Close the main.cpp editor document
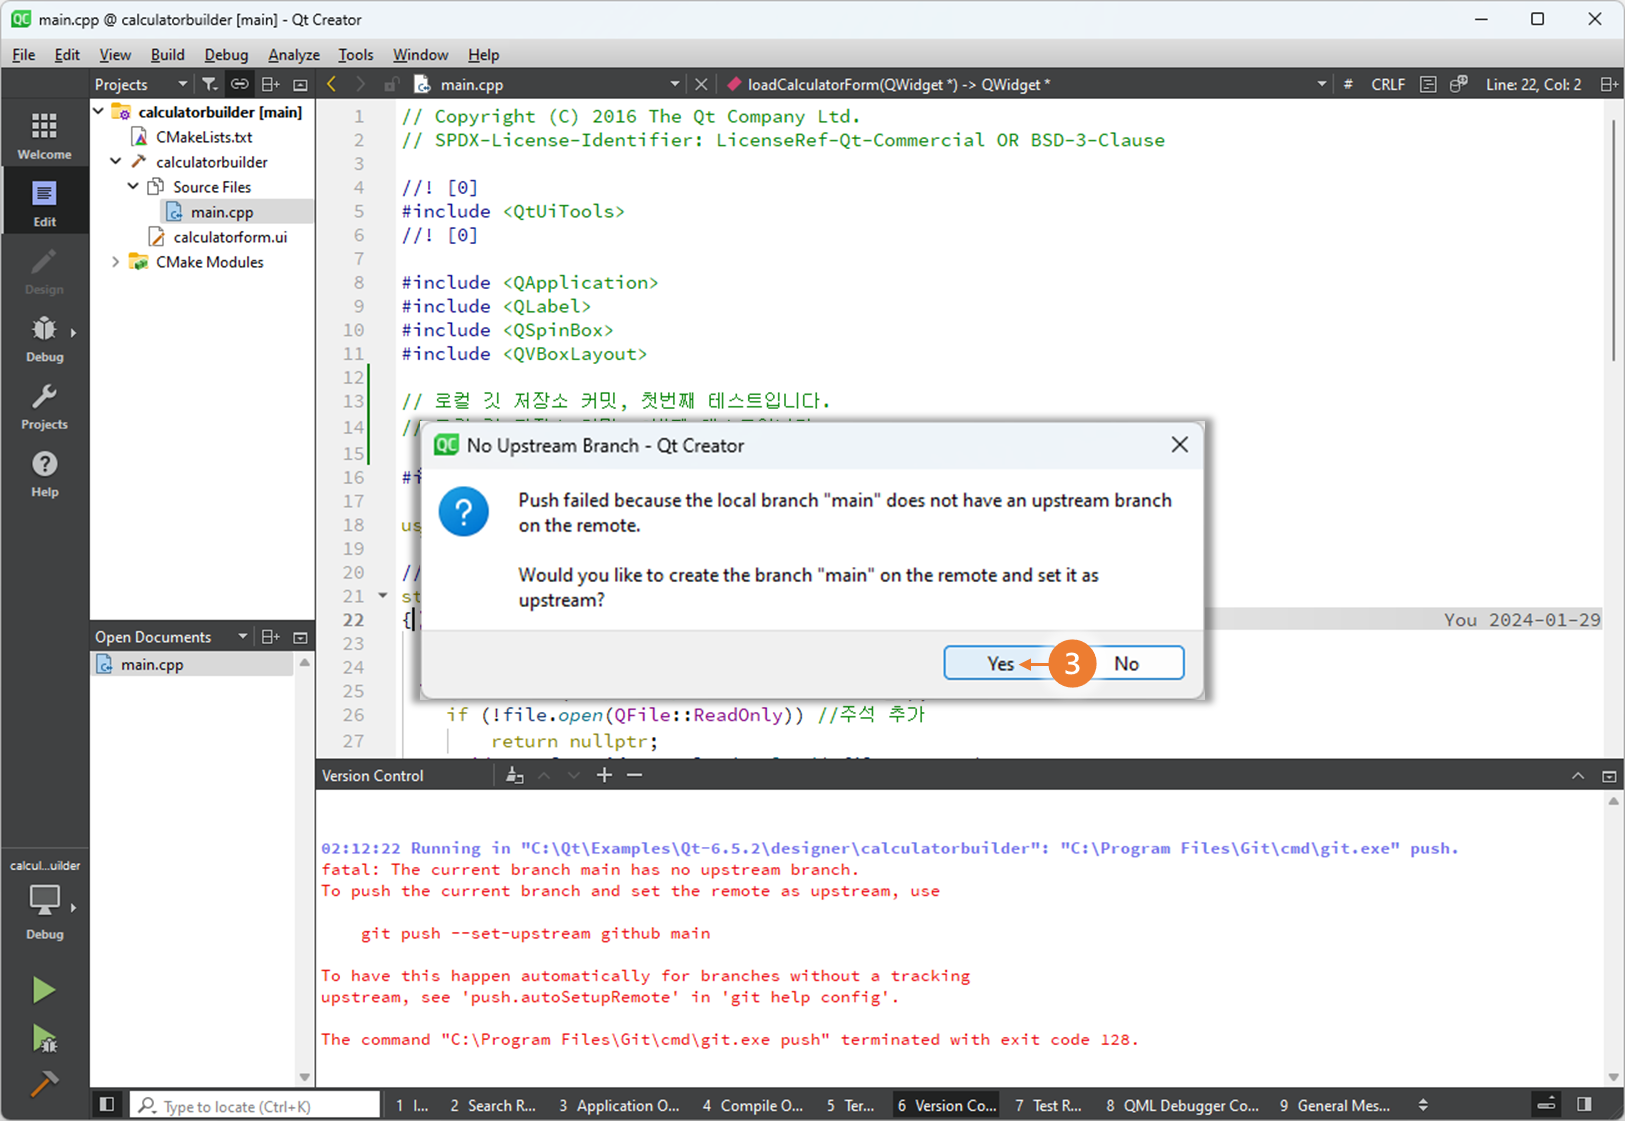 click(x=701, y=84)
